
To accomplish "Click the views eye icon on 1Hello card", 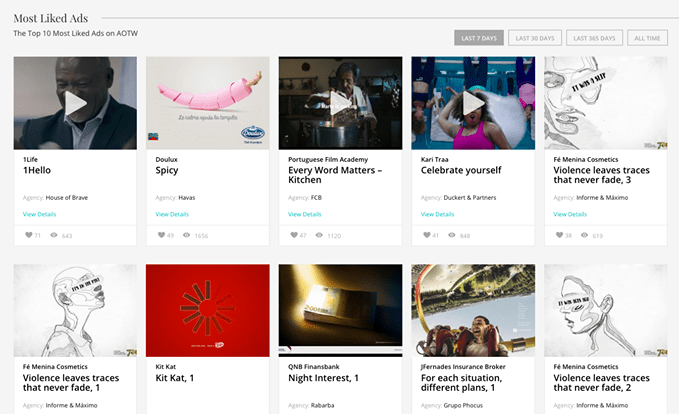I will tap(54, 235).
